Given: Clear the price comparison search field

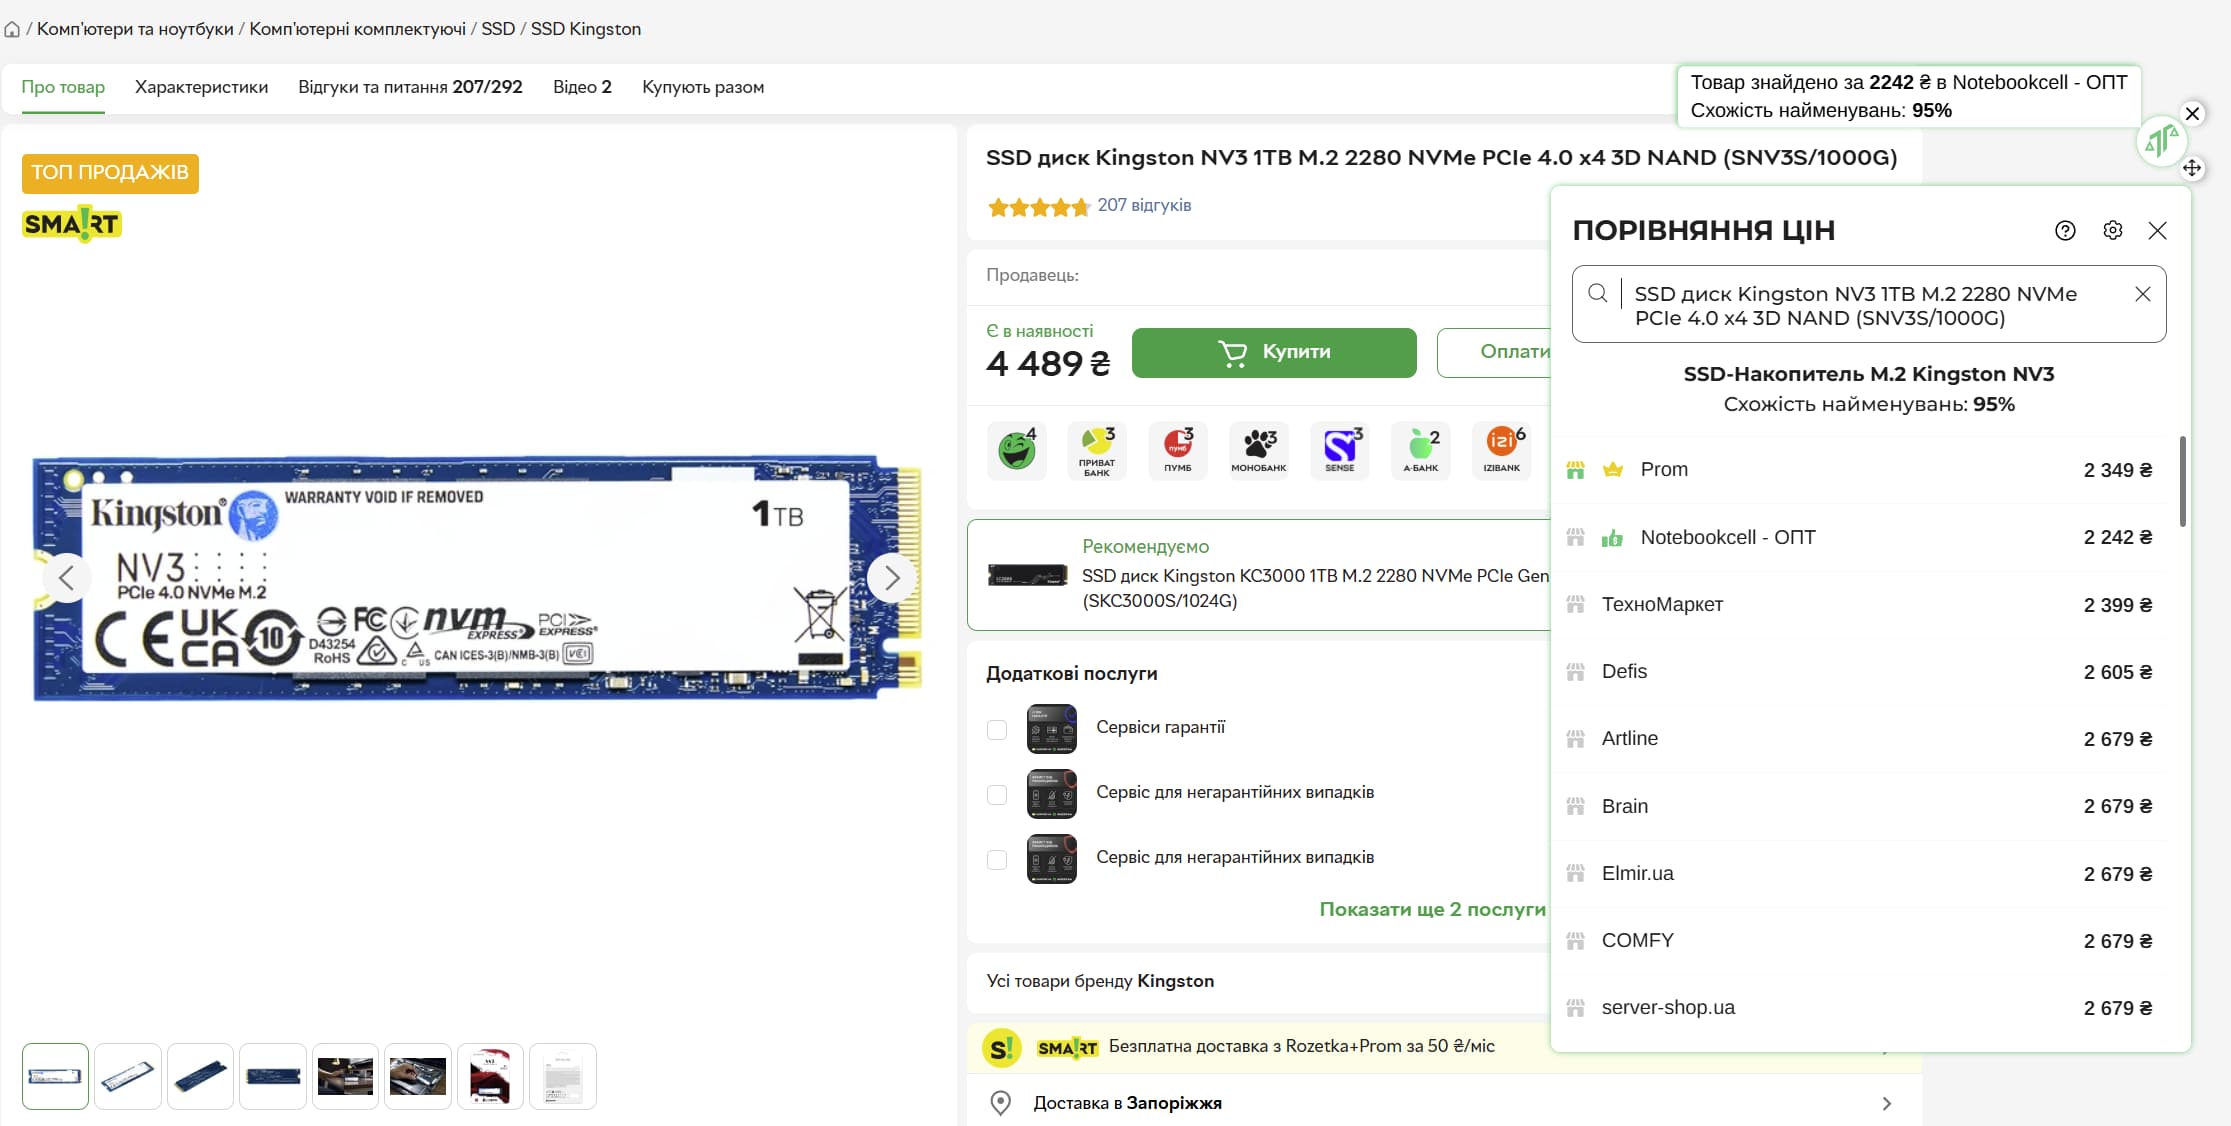Looking at the screenshot, I should [2142, 294].
